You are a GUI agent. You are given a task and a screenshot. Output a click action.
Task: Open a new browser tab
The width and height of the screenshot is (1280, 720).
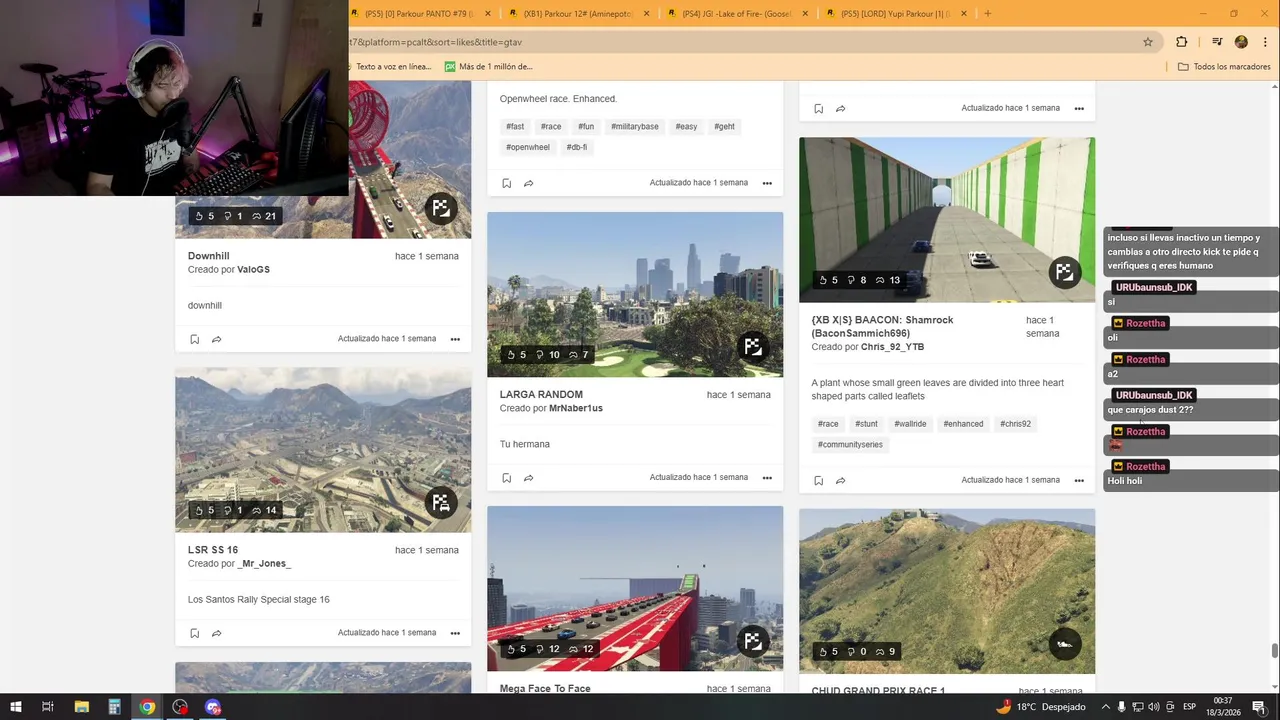(x=987, y=13)
